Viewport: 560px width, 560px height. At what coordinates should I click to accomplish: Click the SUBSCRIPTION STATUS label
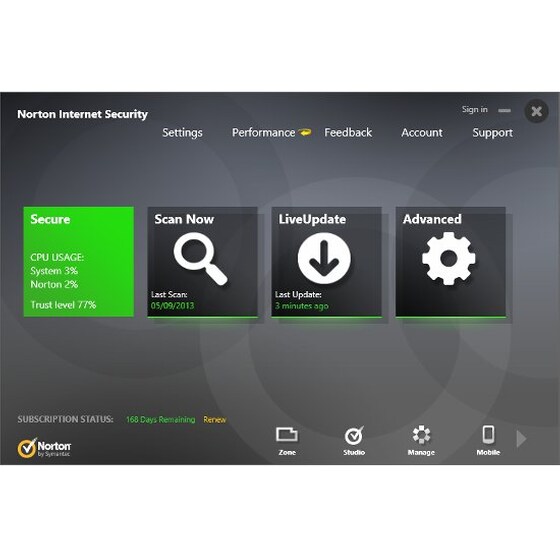point(65,419)
